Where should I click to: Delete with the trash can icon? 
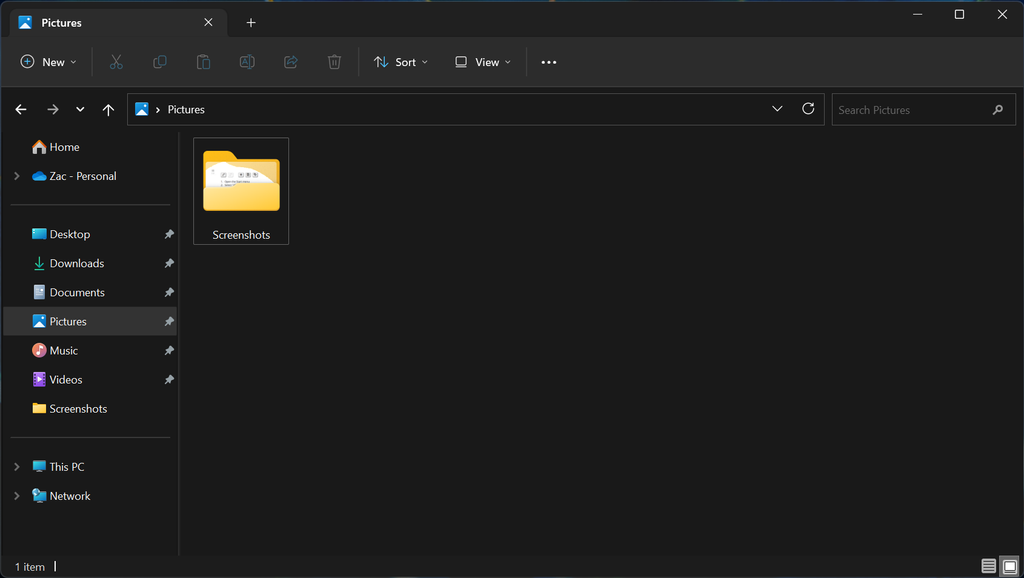click(x=334, y=61)
